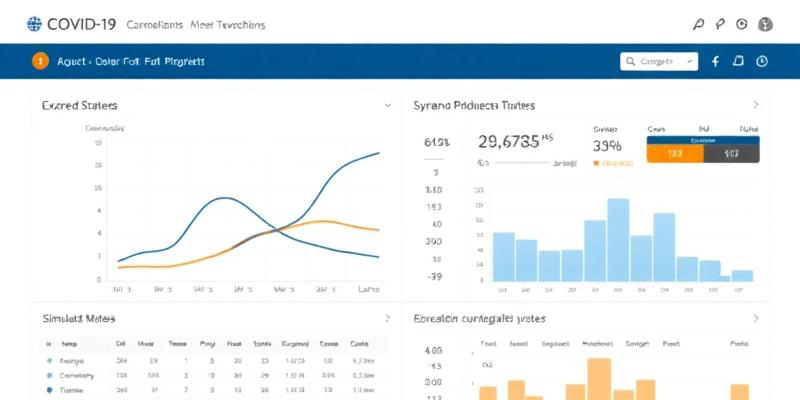Image resolution: width=800 pixels, height=400 pixels.
Task: Open the search dropdown in the blue bar
Action: click(659, 62)
